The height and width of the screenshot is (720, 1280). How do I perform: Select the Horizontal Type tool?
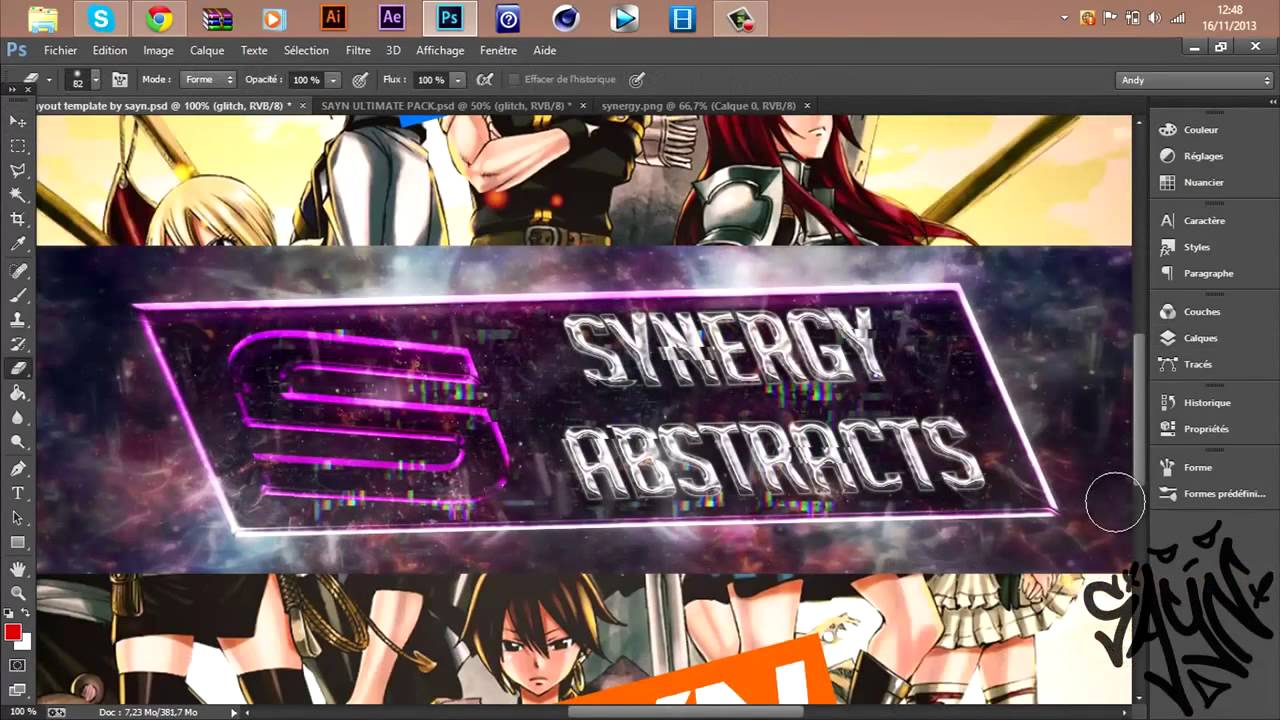pyautogui.click(x=18, y=493)
